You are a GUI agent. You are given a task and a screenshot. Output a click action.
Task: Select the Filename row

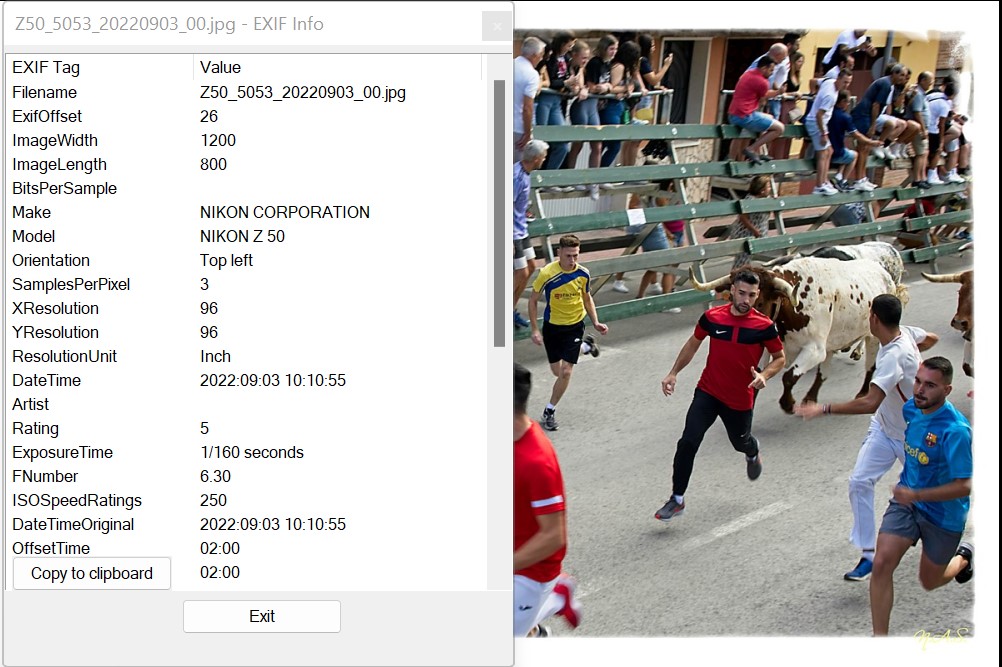pyautogui.click(x=245, y=92)
